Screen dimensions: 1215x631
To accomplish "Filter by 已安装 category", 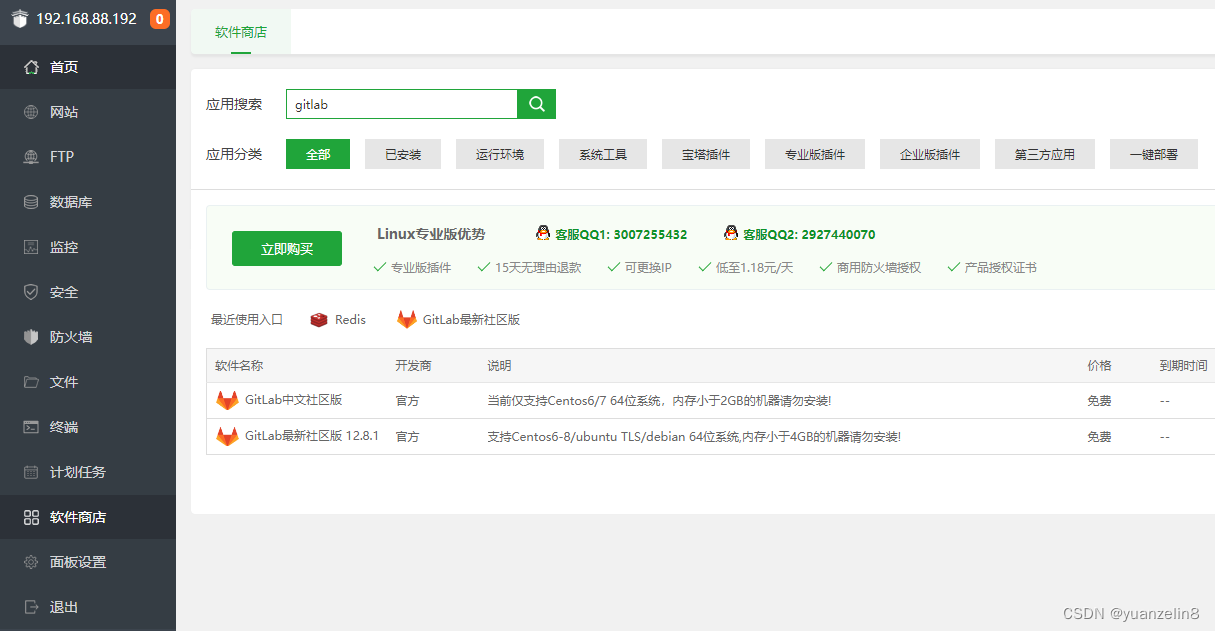I will (403, 154).
